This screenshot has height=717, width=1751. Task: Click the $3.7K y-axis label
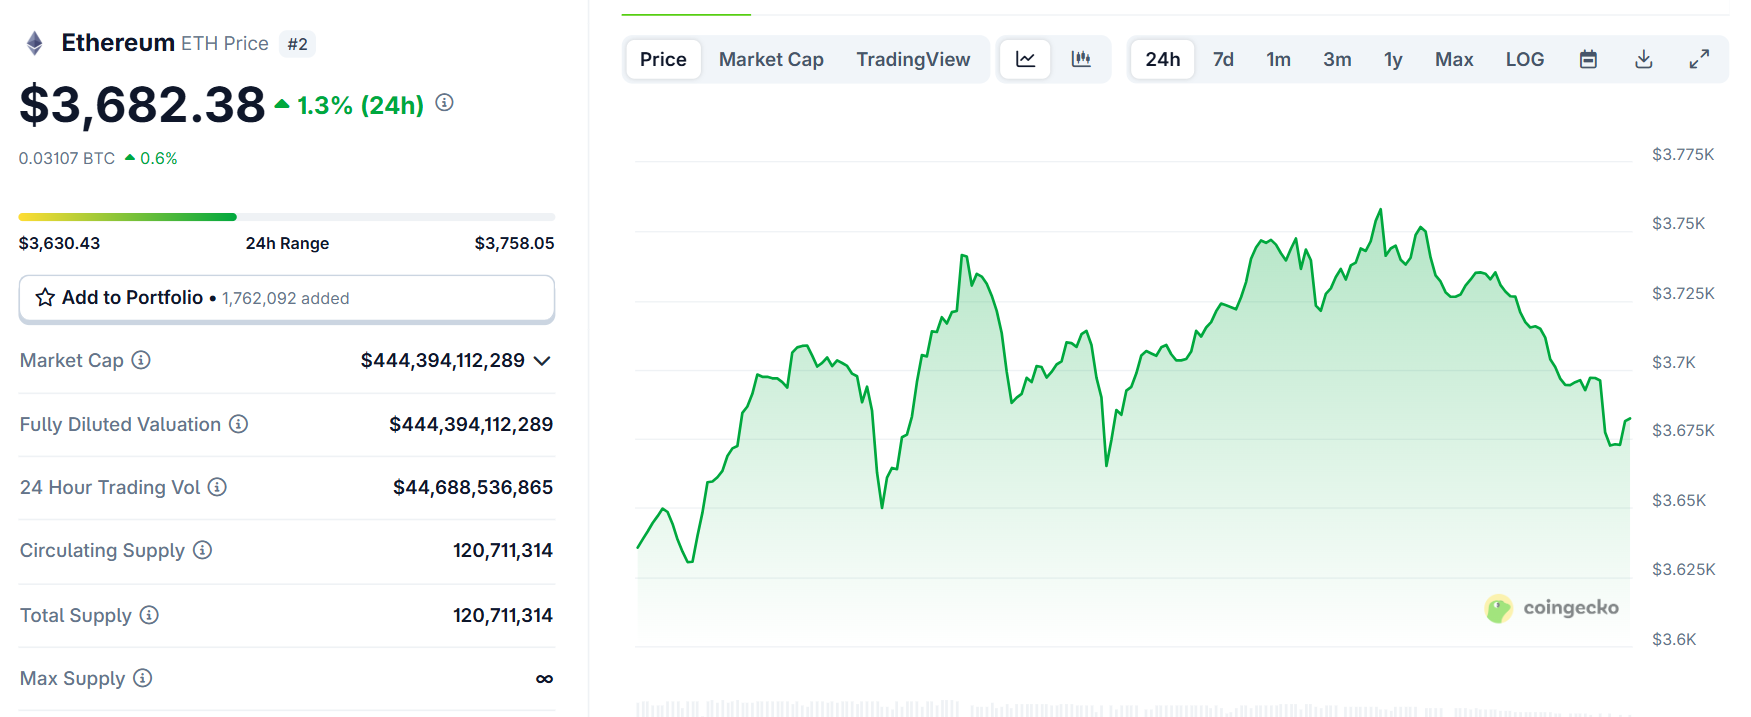point(1674,362)
